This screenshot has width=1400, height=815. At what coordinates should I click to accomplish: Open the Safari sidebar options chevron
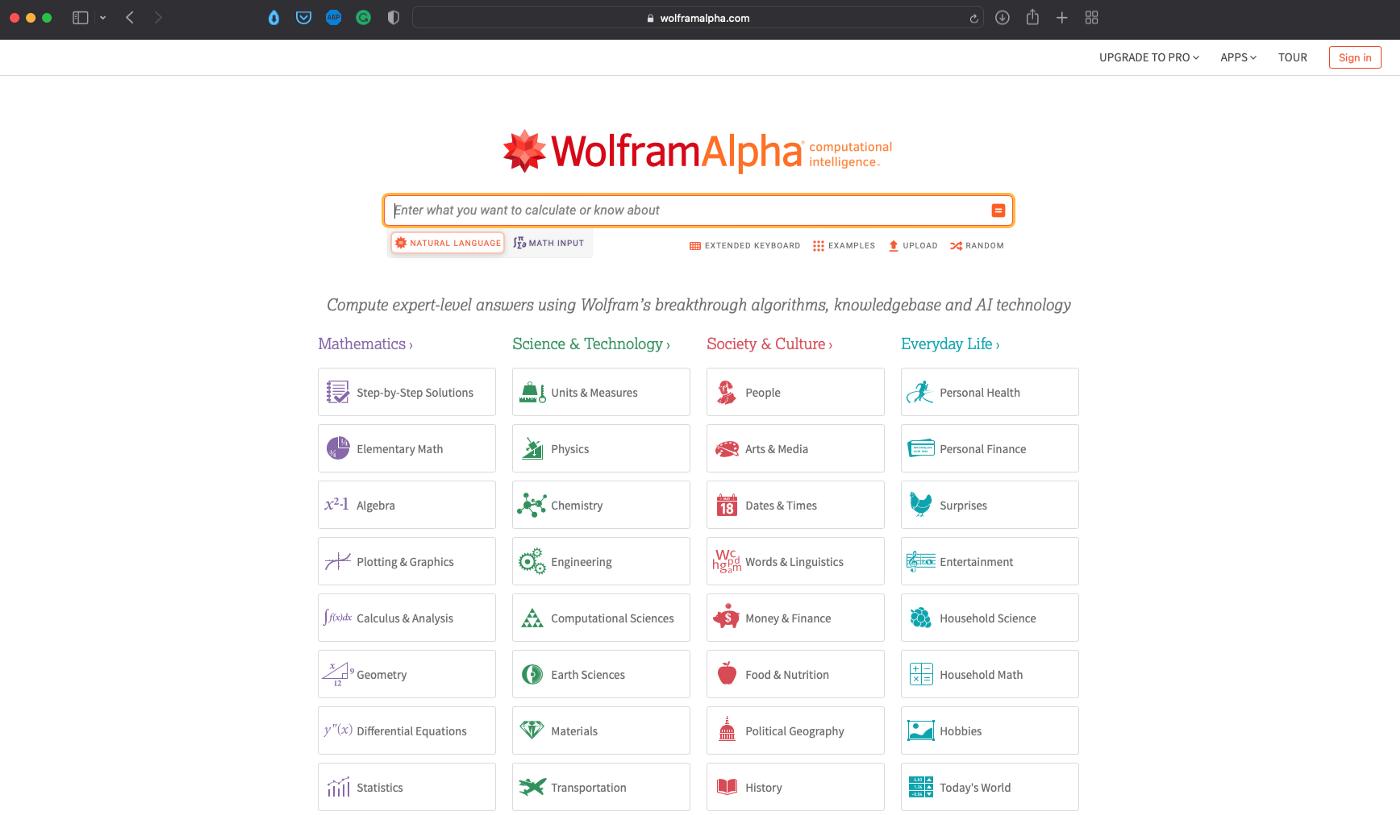click(x=103, y=18)
